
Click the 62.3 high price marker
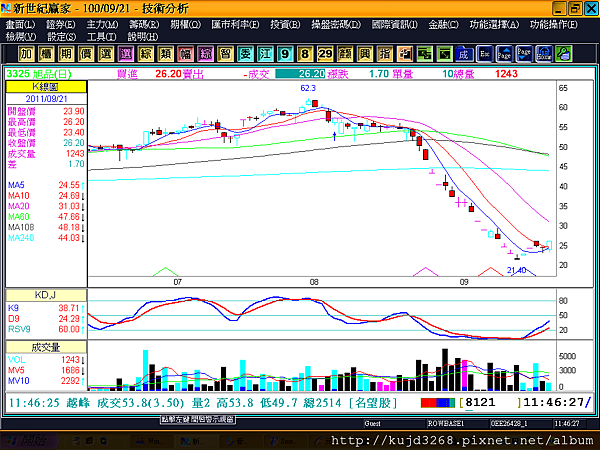(x=308, y=88)
